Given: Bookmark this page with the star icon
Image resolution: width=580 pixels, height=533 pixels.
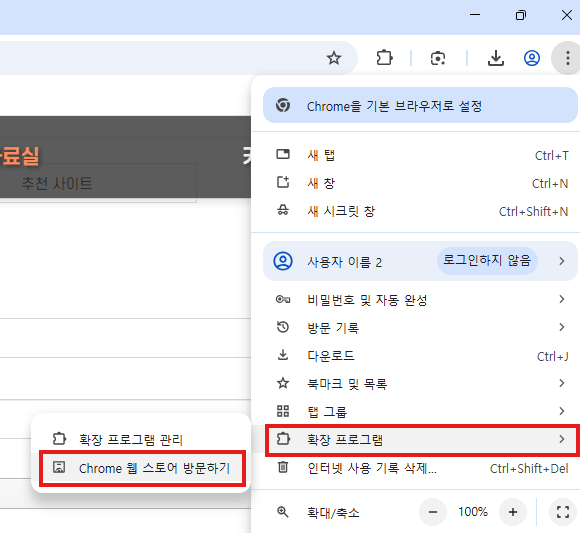Looking at the screenshot, I should coord(334,58).
